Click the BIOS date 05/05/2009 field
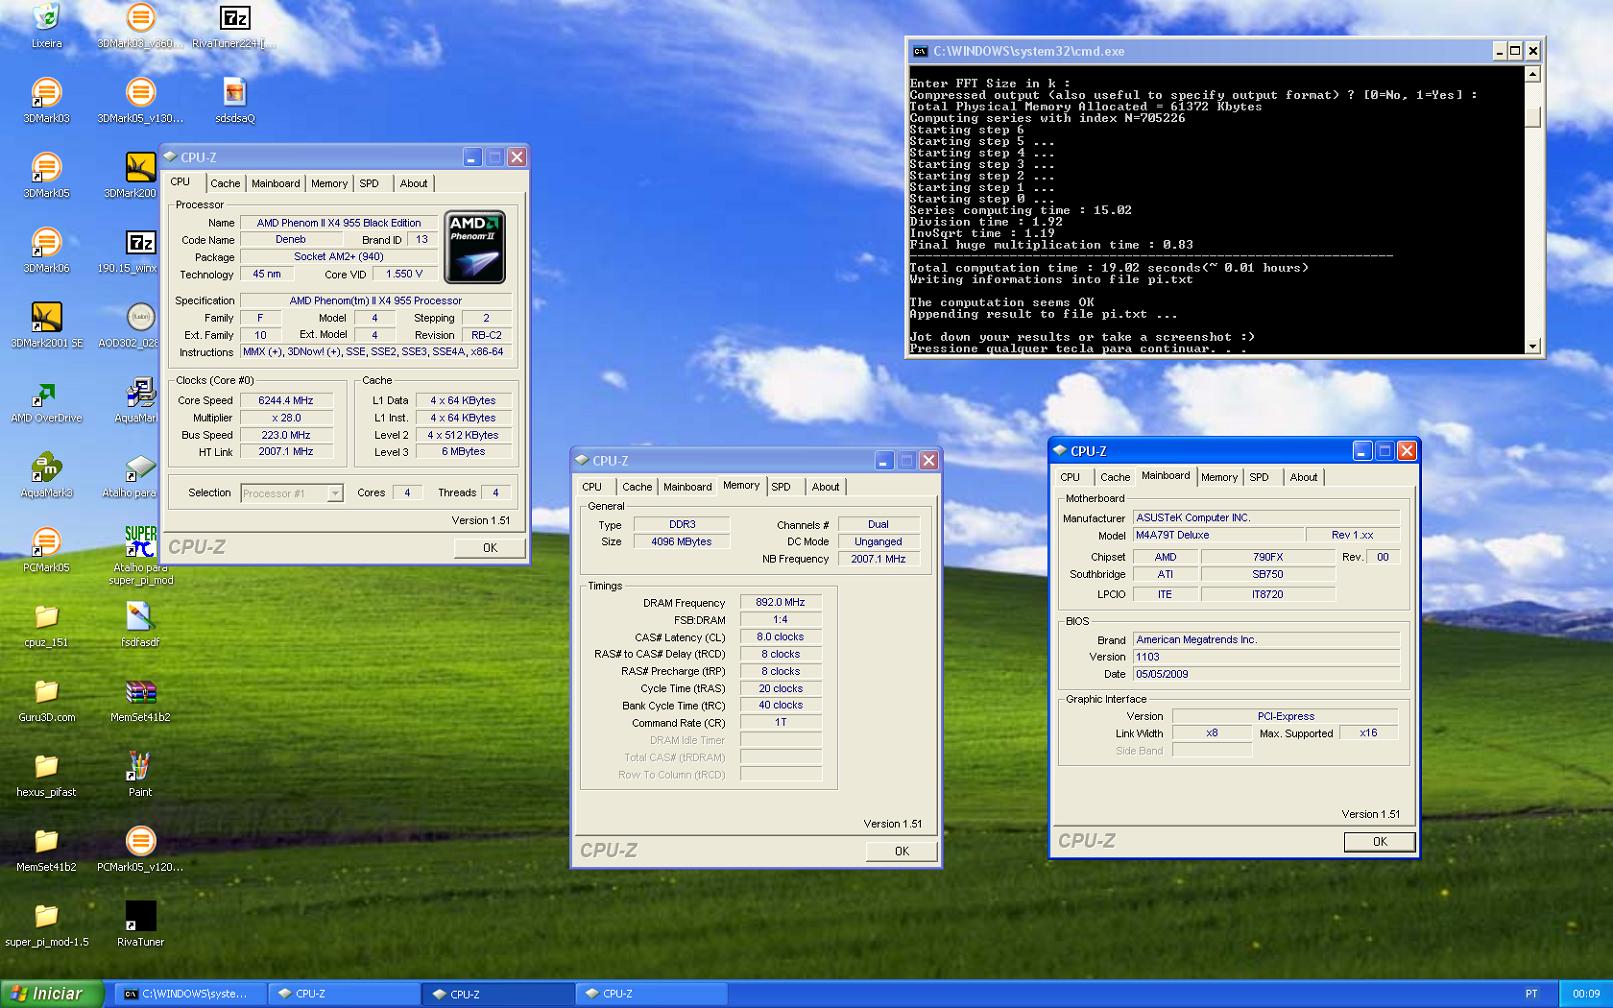 (1265, 674)
